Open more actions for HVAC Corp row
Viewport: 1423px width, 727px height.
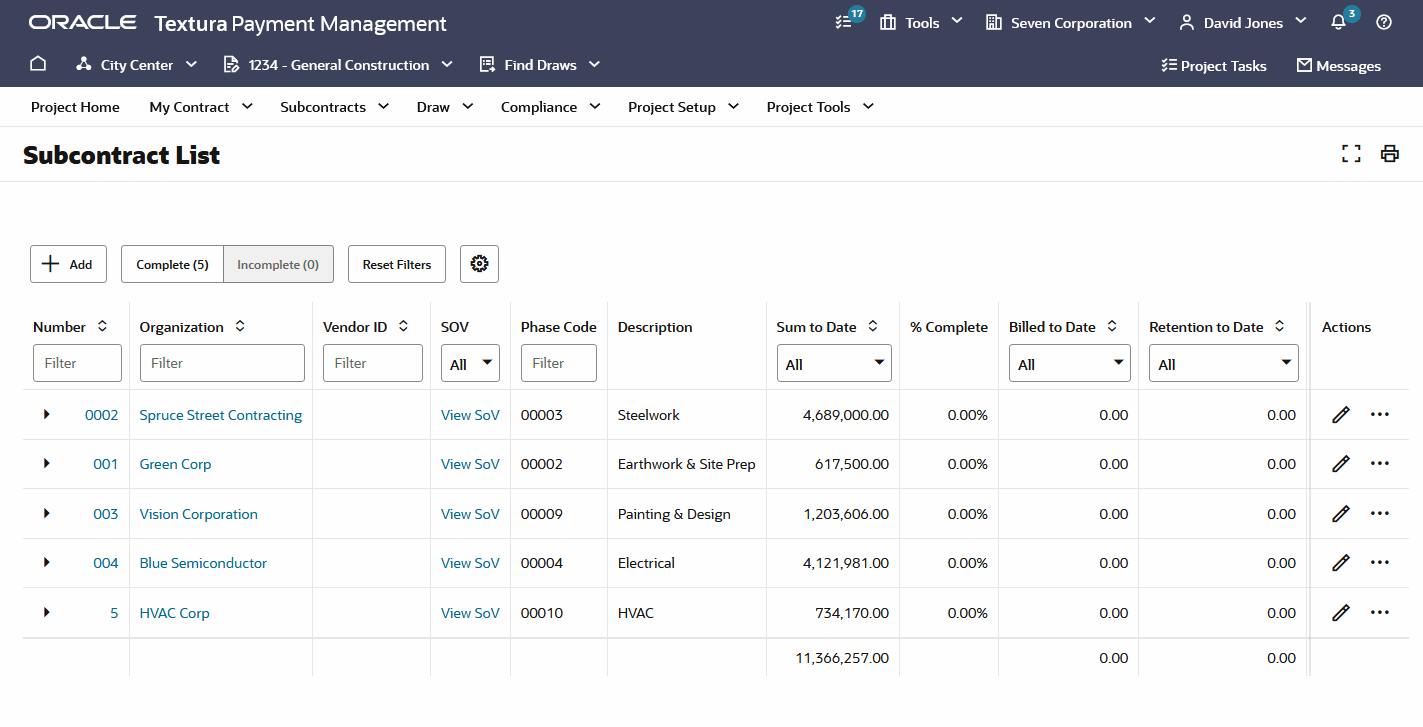coord(1380,613)
